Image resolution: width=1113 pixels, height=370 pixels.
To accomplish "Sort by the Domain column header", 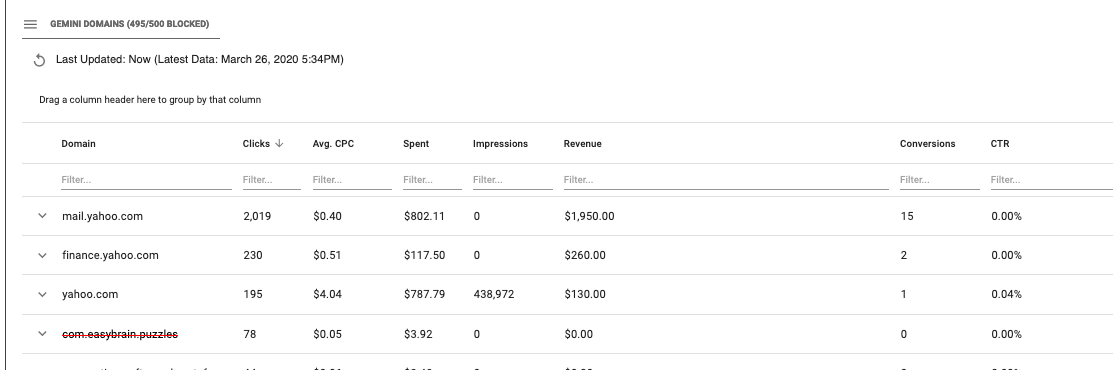I will (78, 143).
